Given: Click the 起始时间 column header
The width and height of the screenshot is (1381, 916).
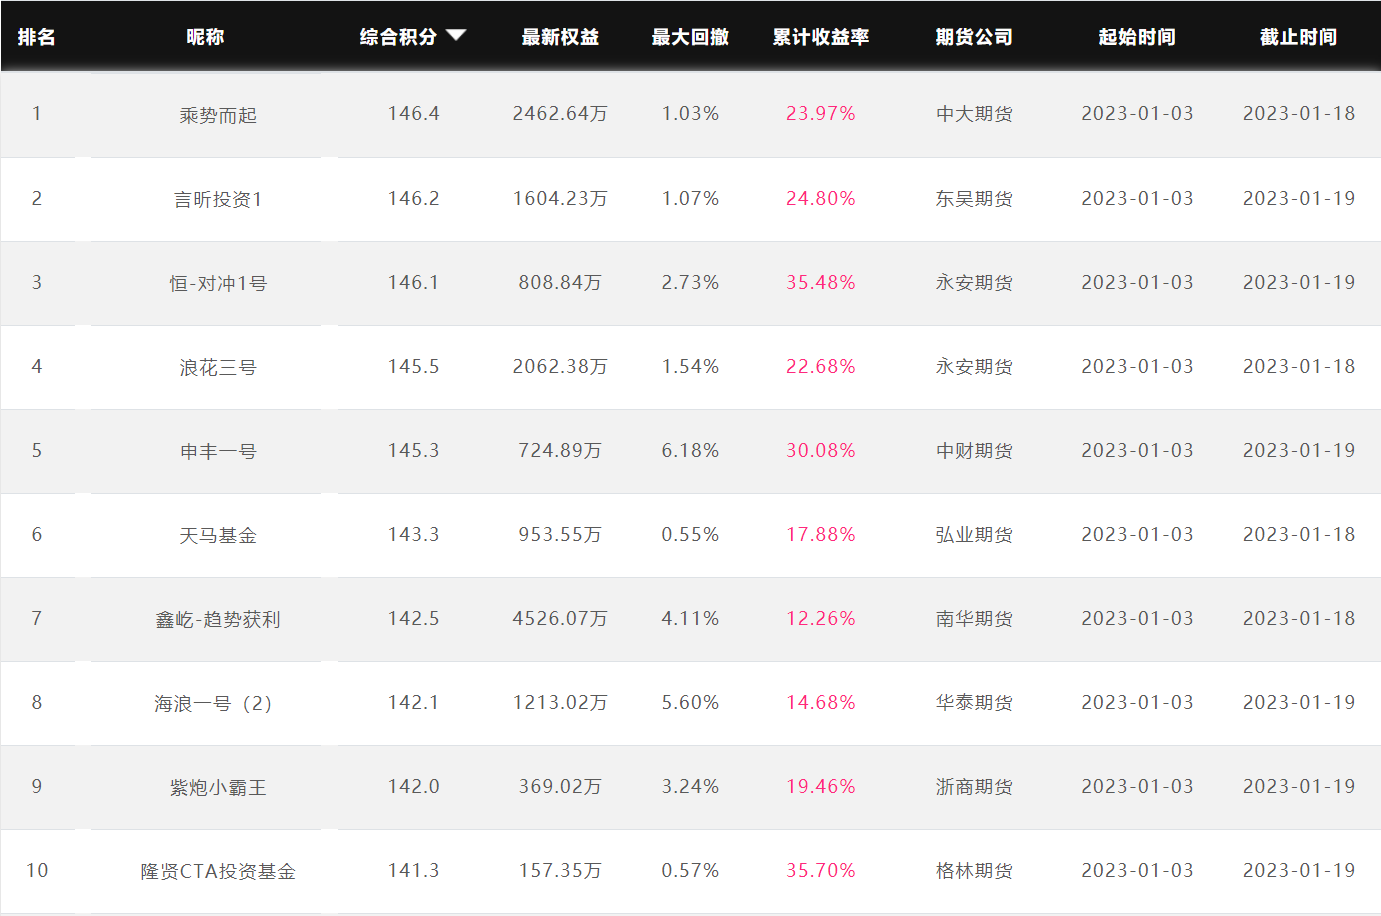Looking at the screenshot, I should [x=1137, y=37].
